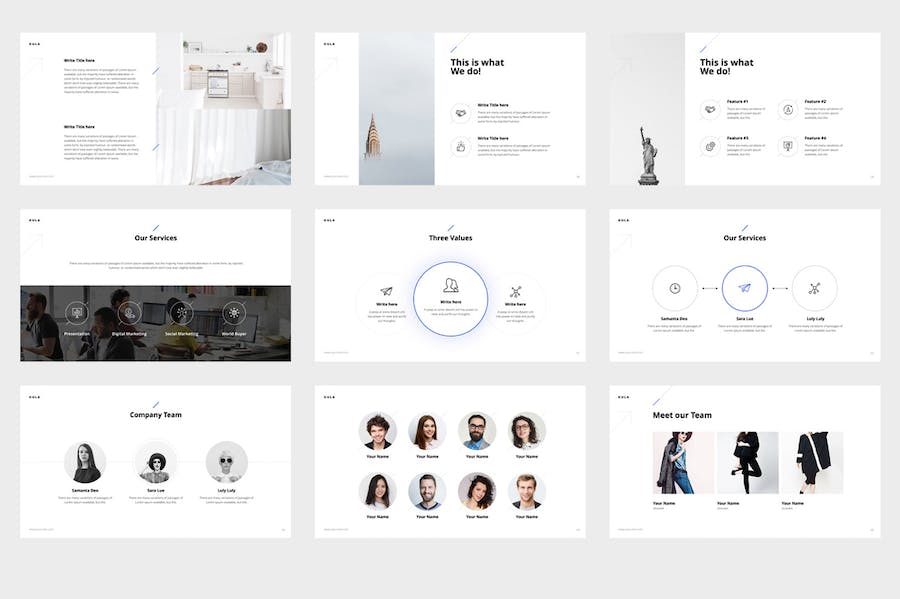Click Samanta Dea's portrait on Company Team slide
The image size is (900, 599).
point(85,462)
